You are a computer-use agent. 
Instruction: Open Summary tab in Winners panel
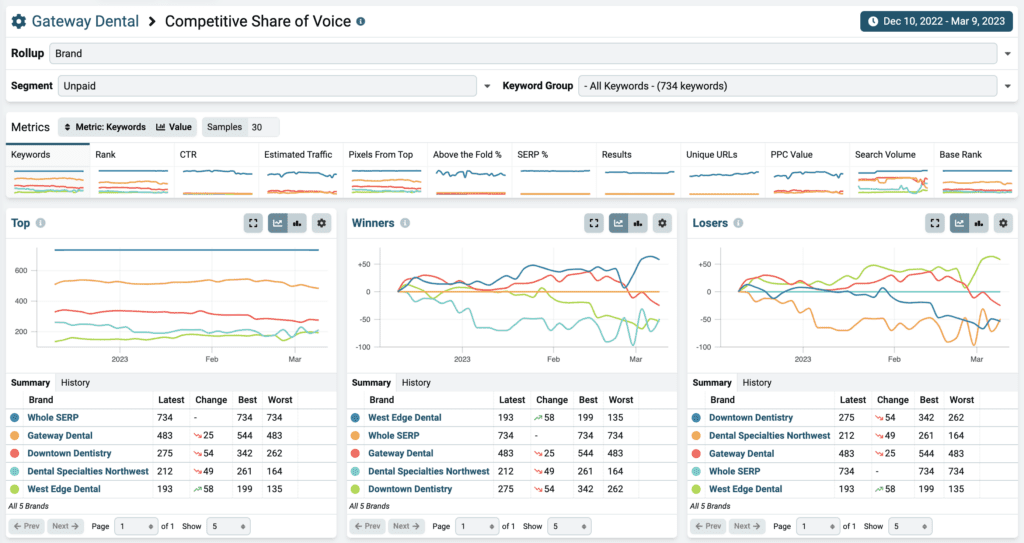[x=371, y=383]
